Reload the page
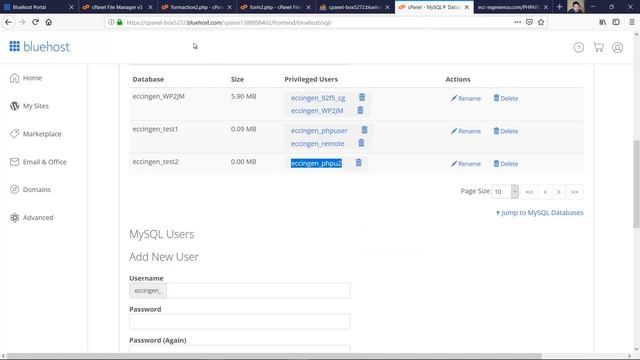This screenshot has height=360, width=640. (36, 22)
